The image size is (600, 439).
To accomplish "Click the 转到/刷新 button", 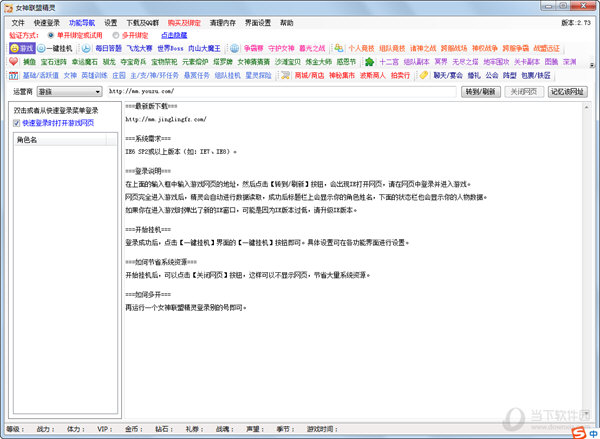I will click(x=481, y=92).
